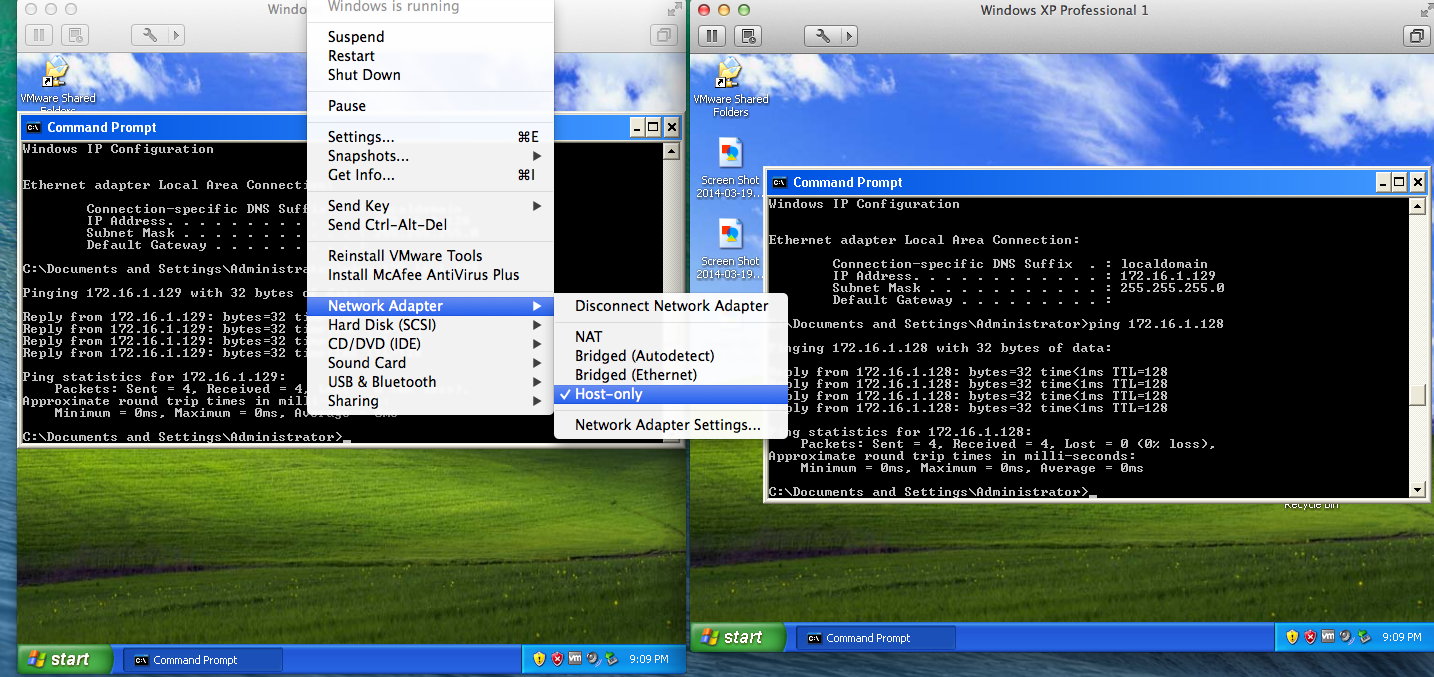Click VMware Tools tray icon in right VM

(x=1328, y=637)
